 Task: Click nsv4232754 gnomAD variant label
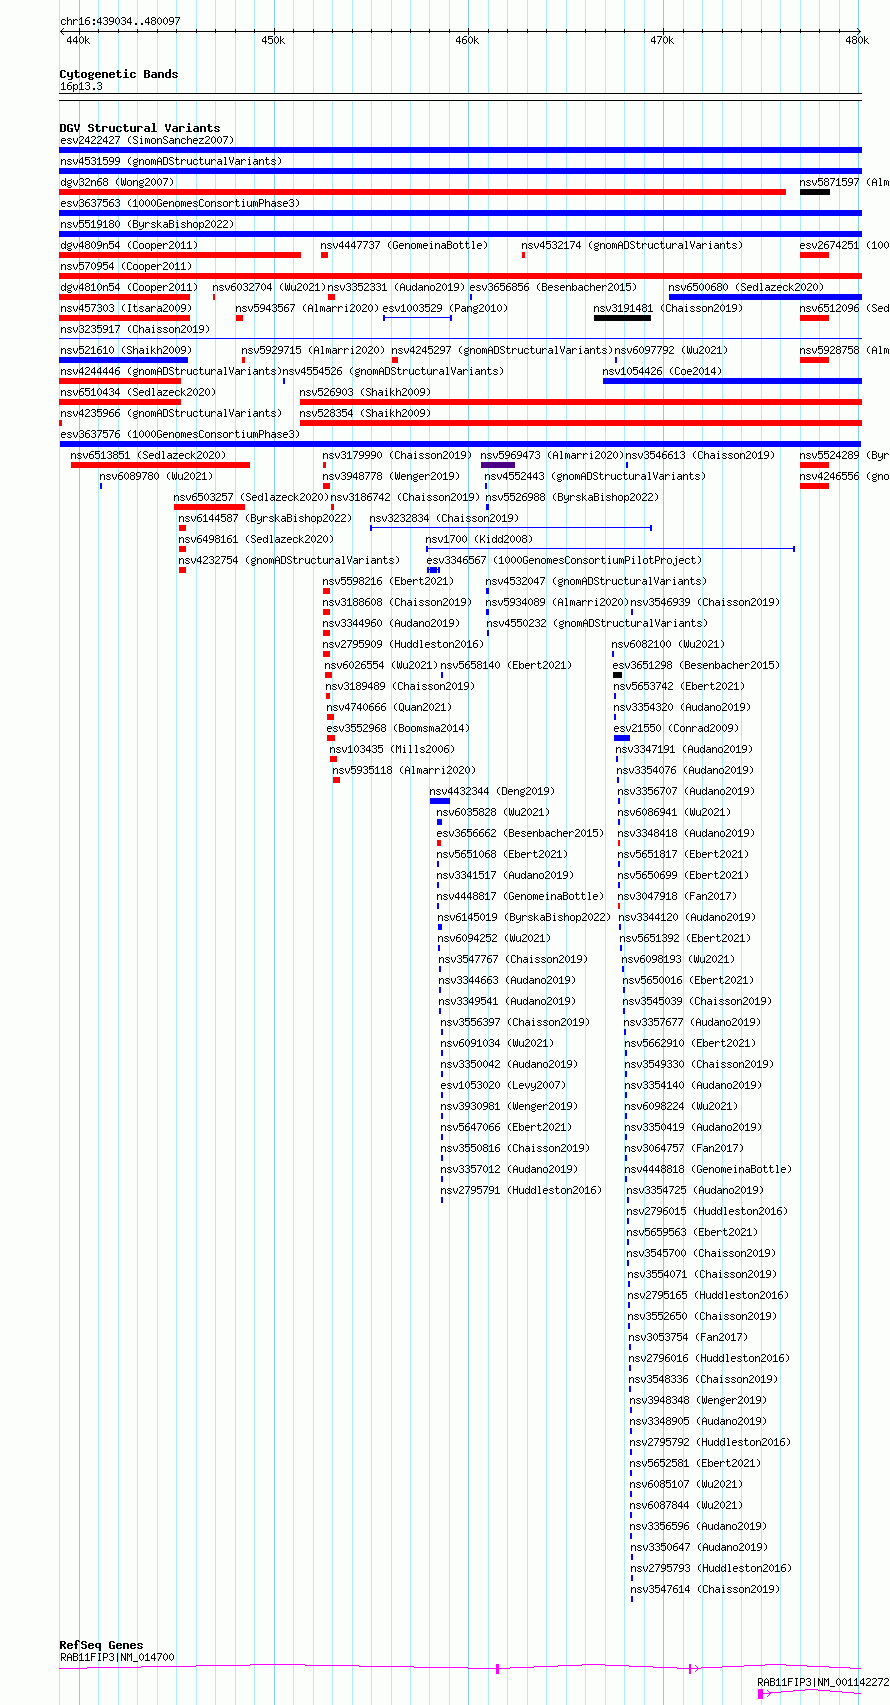[289, 561]
